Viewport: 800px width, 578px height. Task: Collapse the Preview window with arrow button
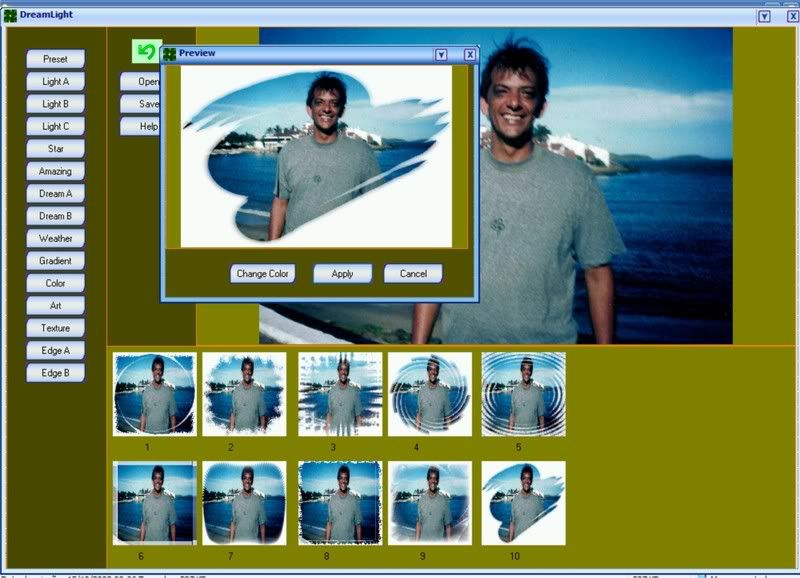[441, 54]
